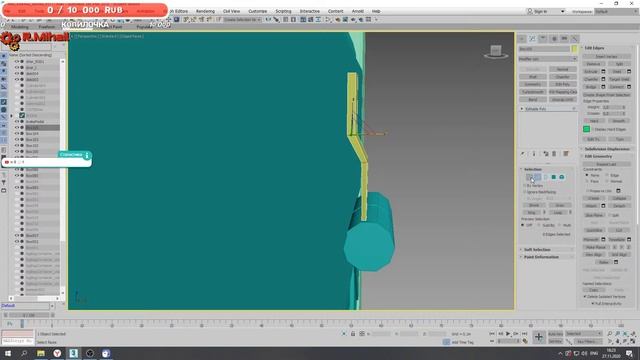Click the Play Animation button

pos(508,334)
